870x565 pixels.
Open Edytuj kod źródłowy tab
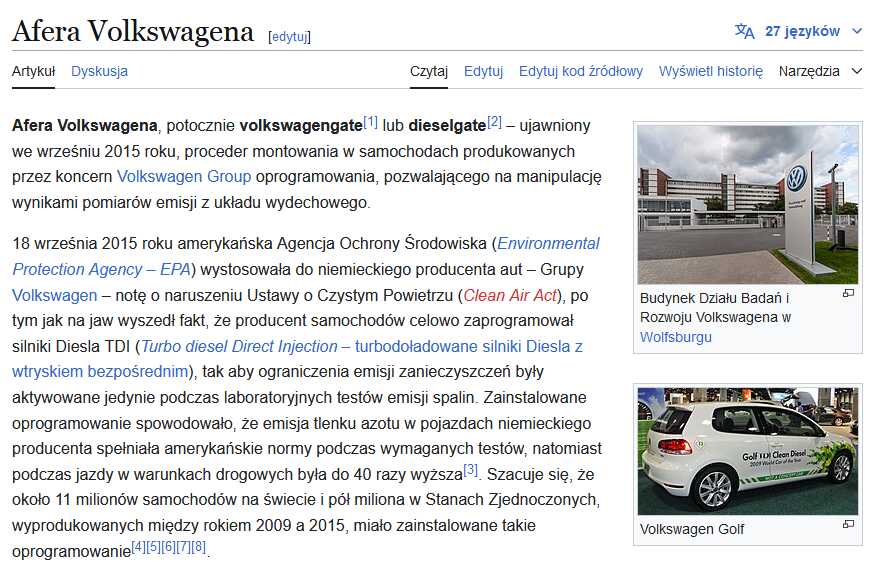click(580, 71)
